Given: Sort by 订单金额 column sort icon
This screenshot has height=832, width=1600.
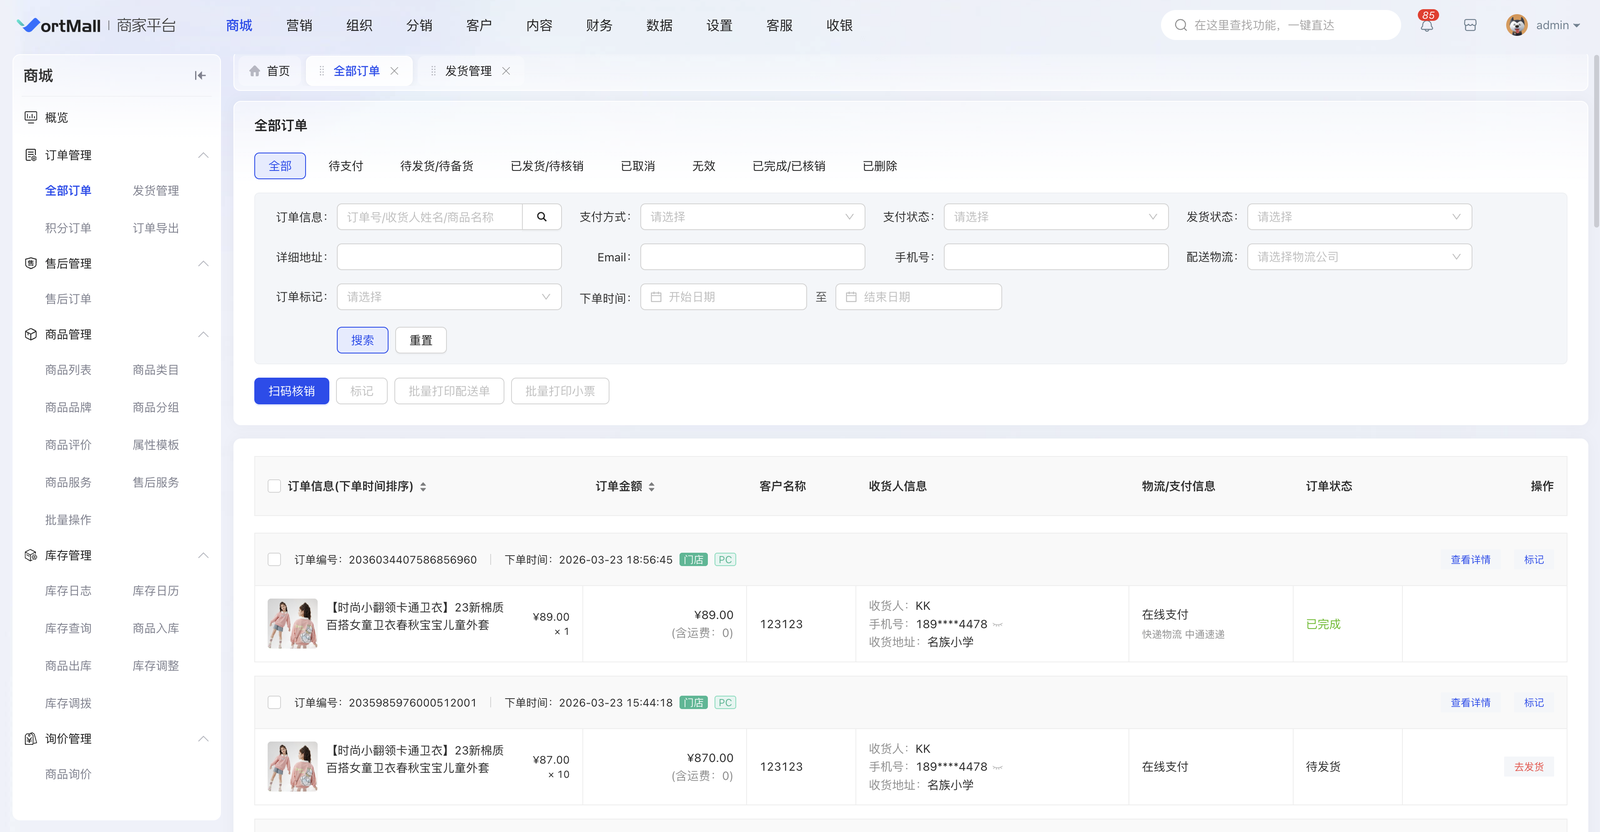Looking at the screenshot, I should (652, 487).
